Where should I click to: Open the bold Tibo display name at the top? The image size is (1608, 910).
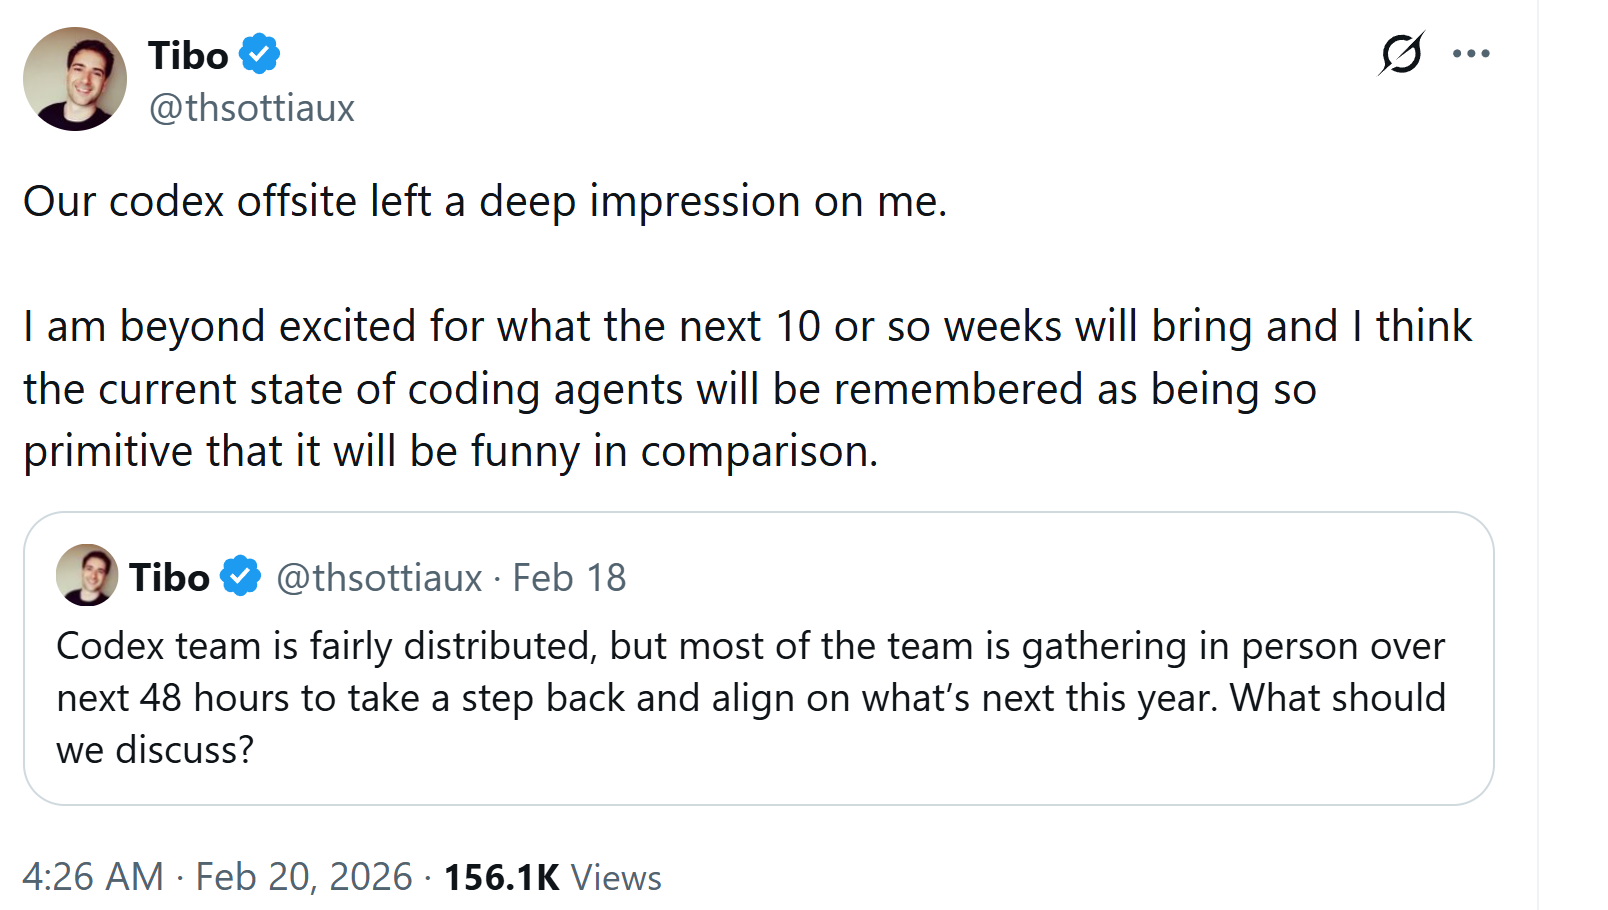coord(188,56)
